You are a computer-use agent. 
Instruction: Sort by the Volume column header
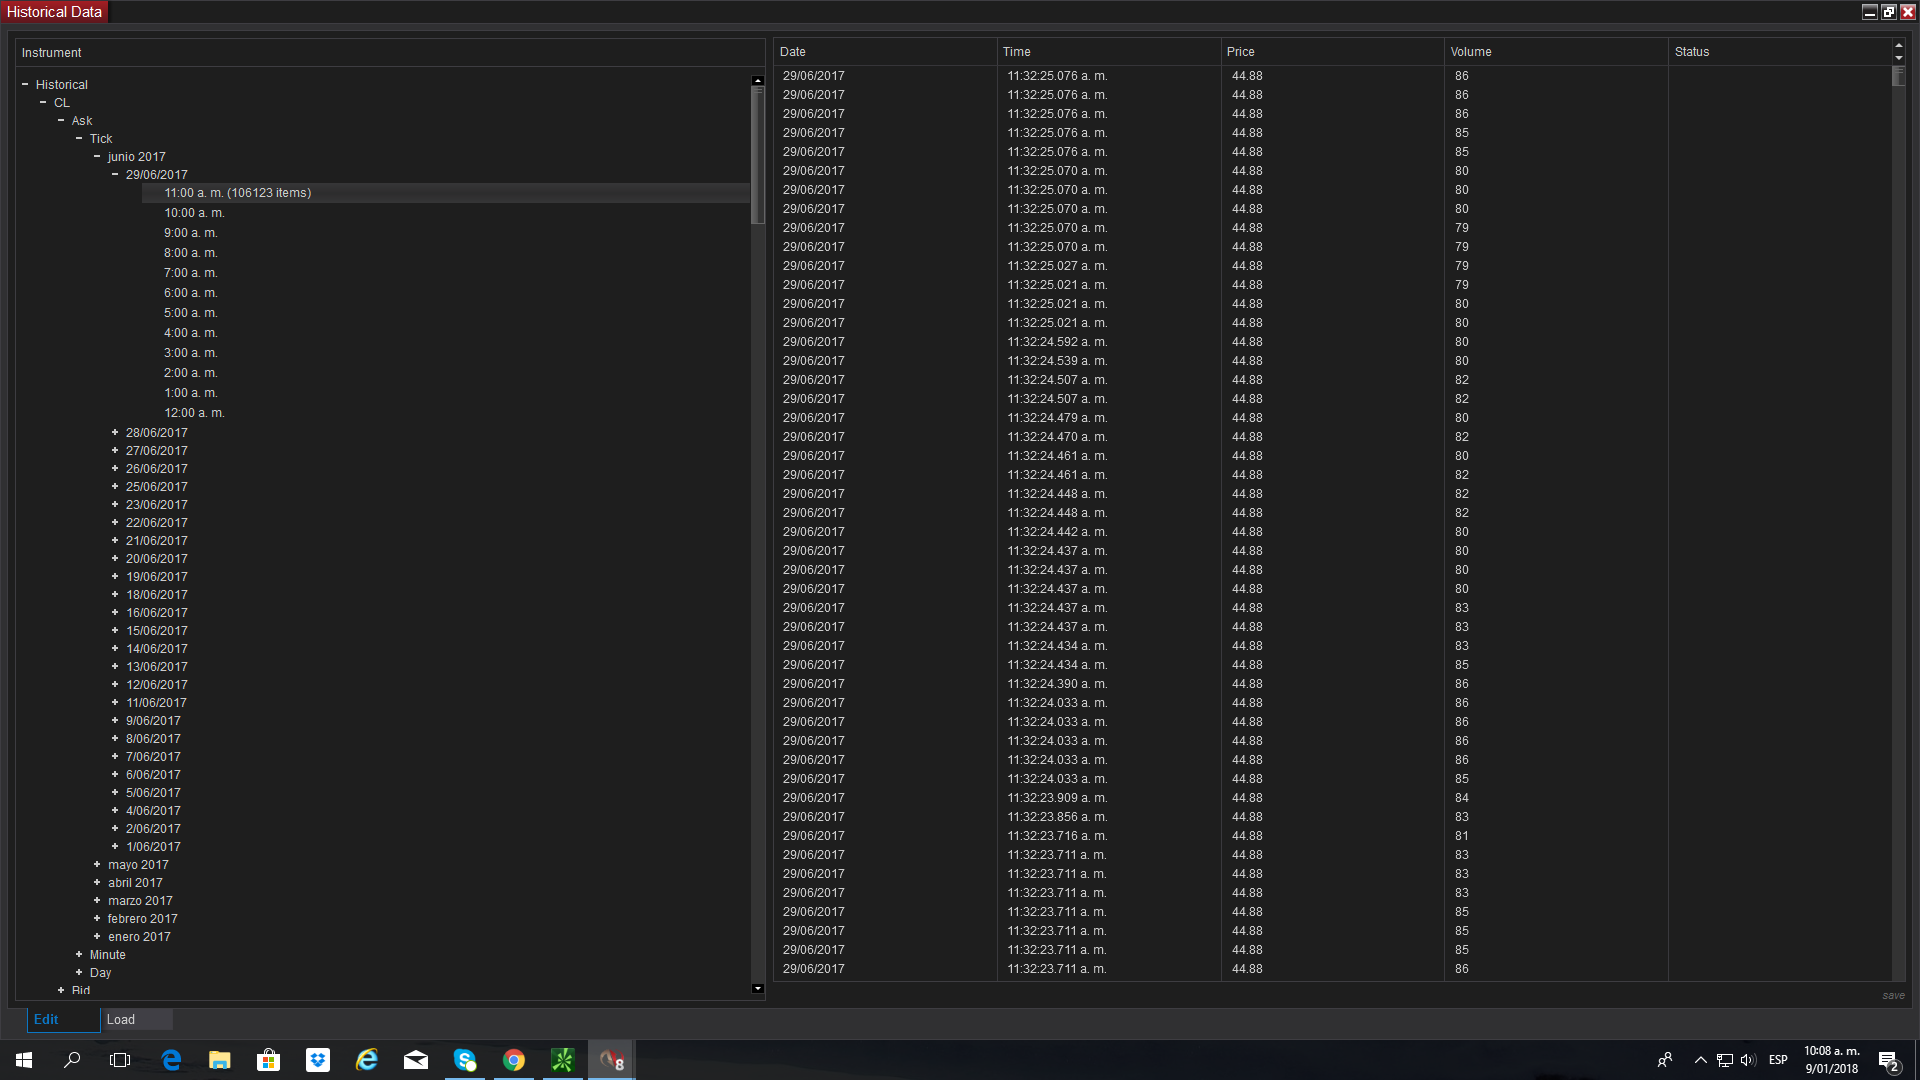(x=1471, y=52)
